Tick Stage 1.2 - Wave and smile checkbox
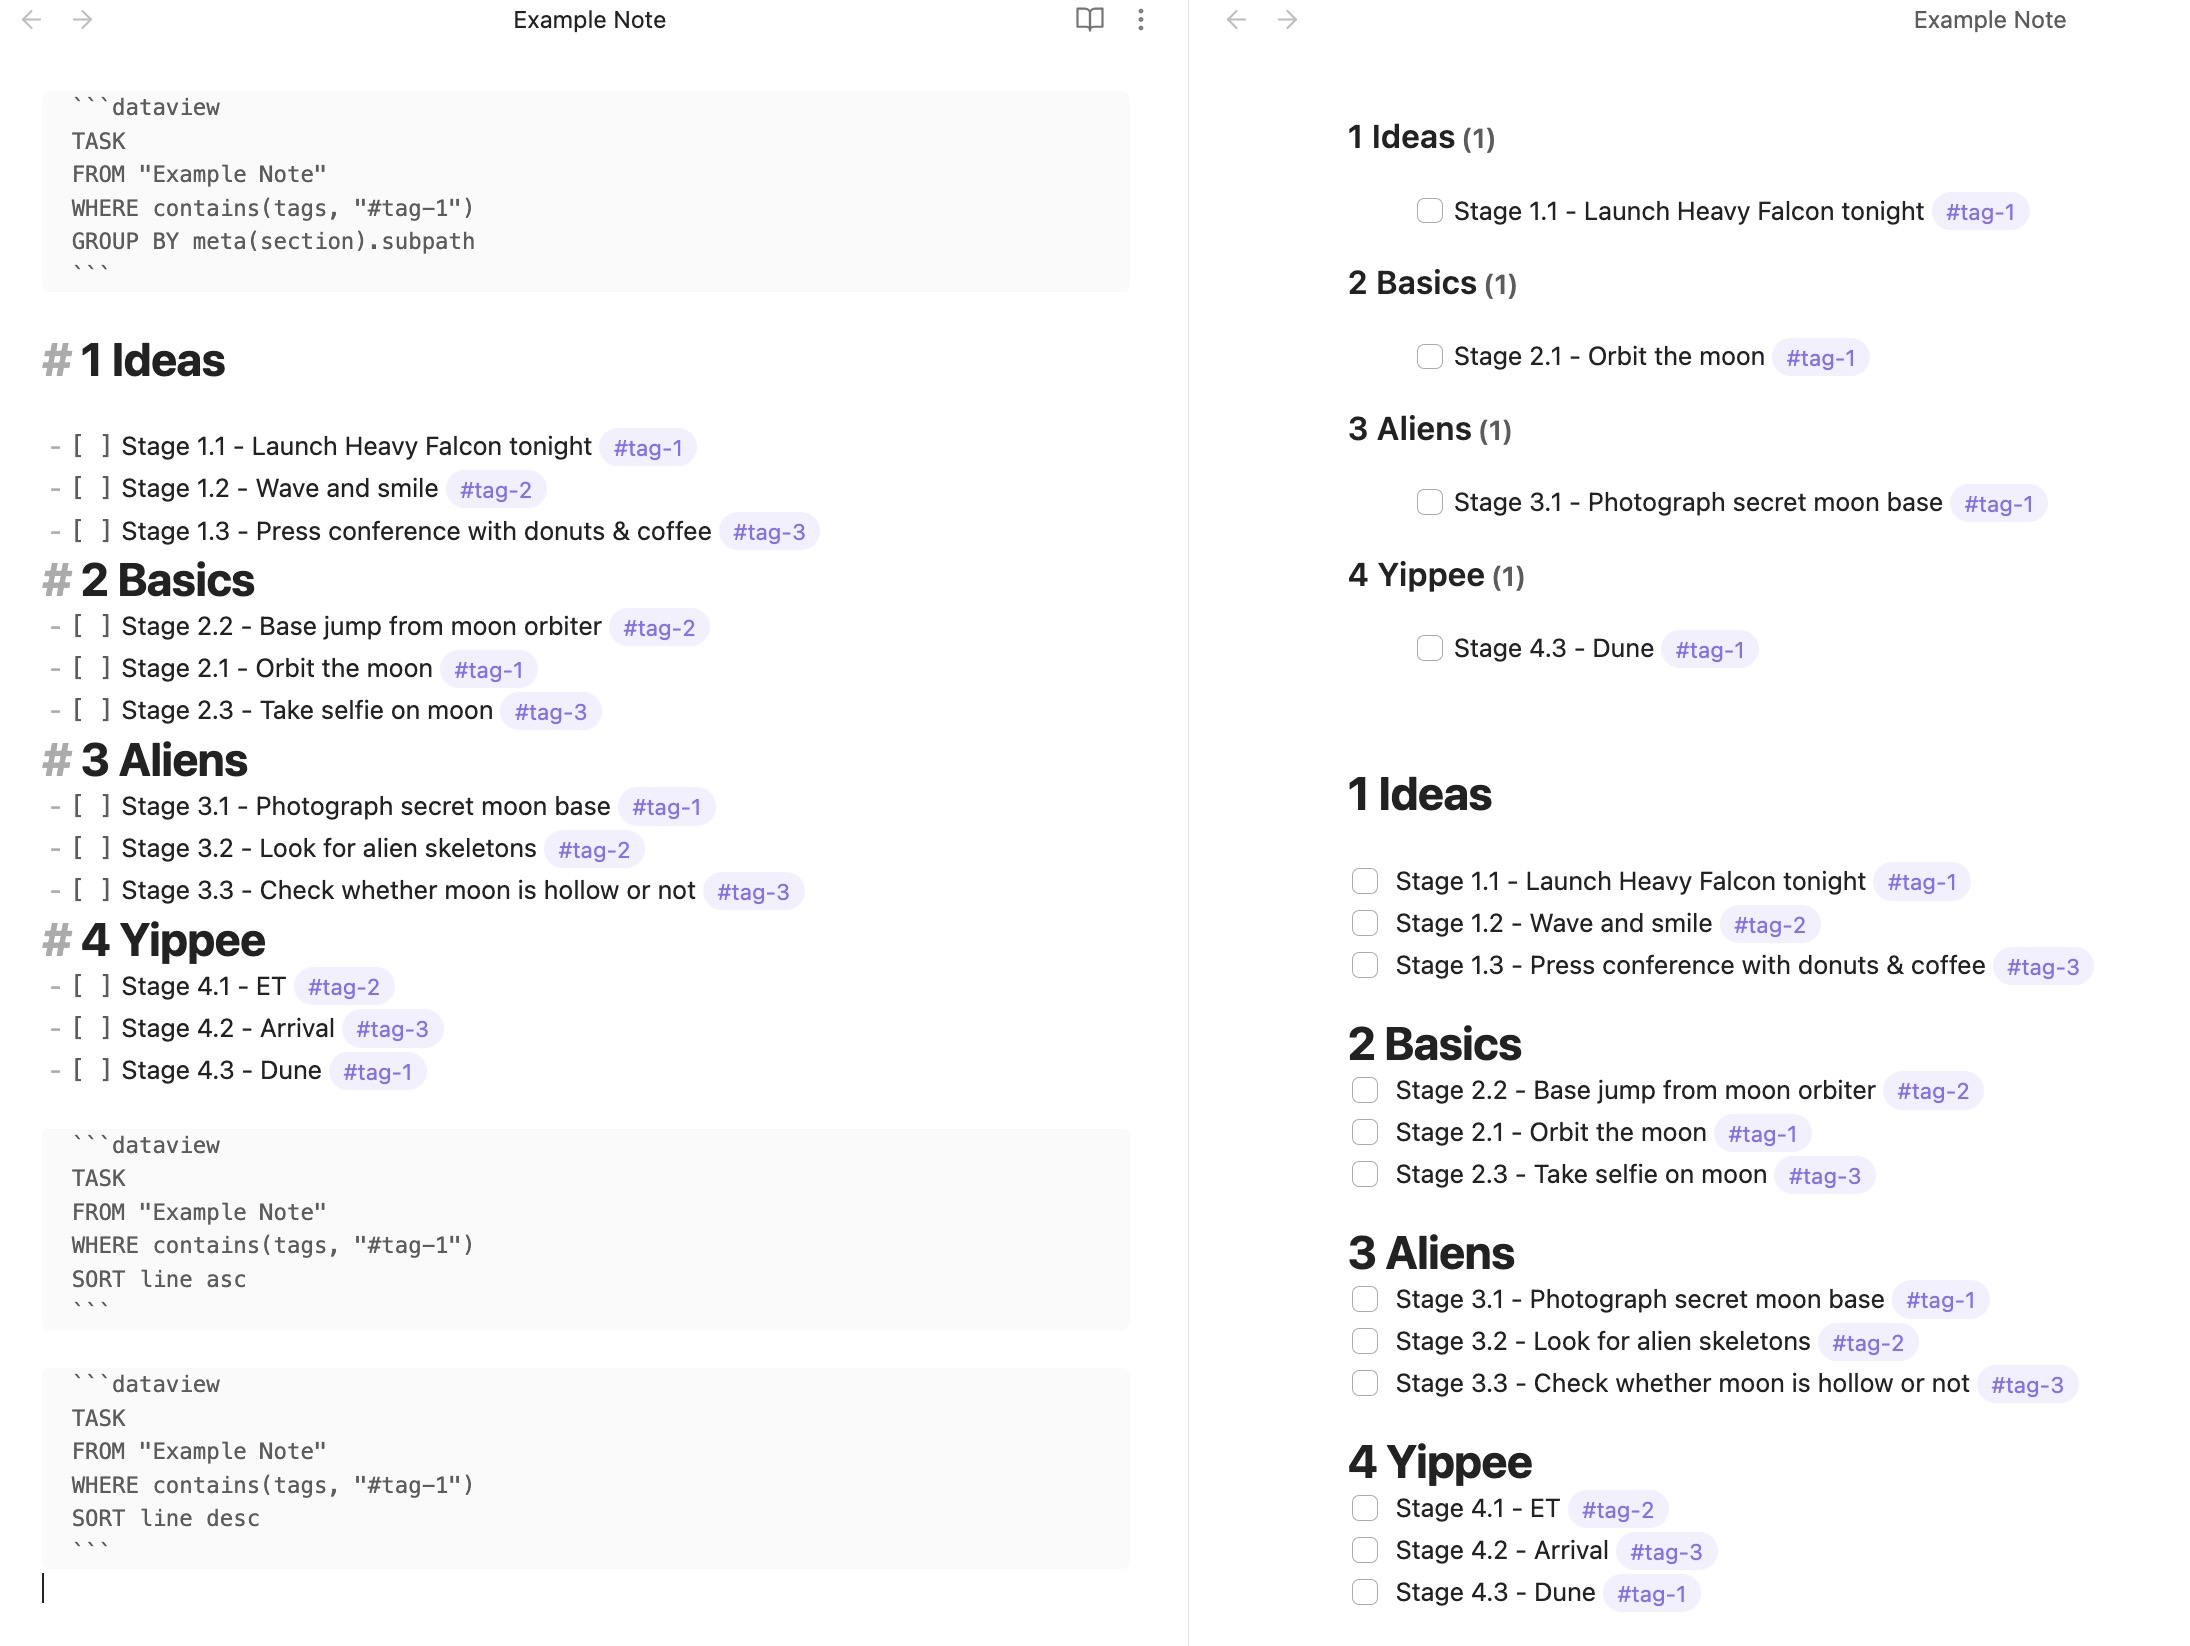2190x1646 pixels. [x=1365, y=923]
